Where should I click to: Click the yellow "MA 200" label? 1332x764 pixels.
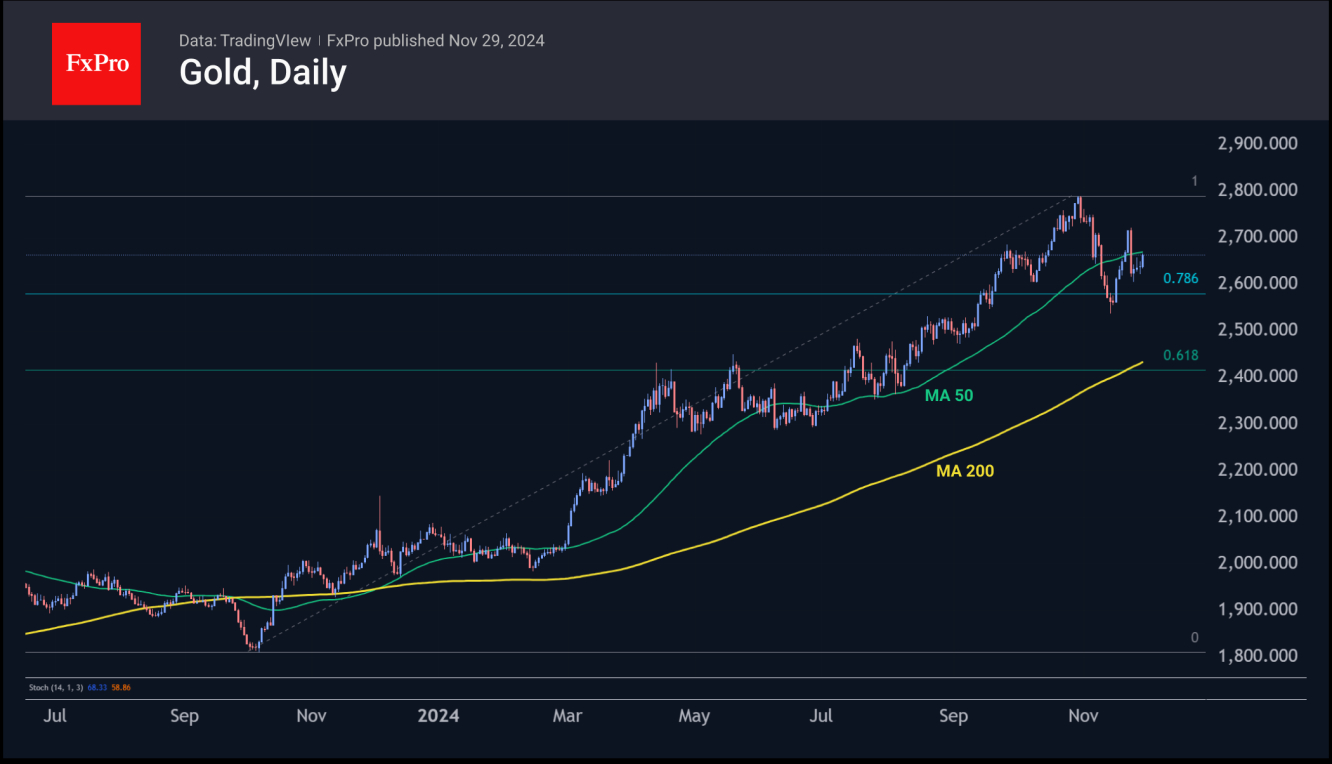(965, 470)
